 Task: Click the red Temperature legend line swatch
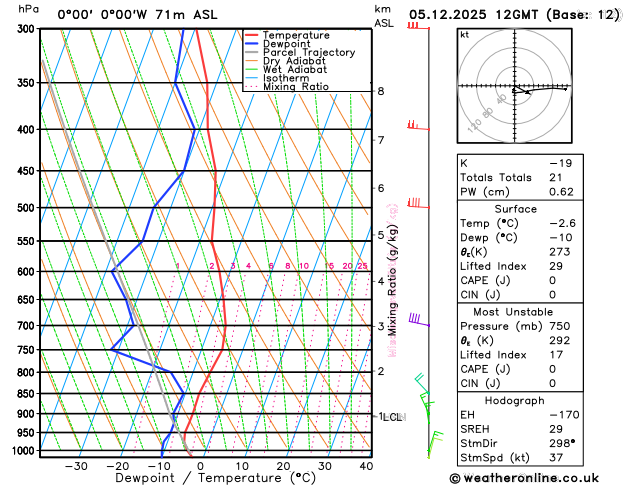[252, 35]
